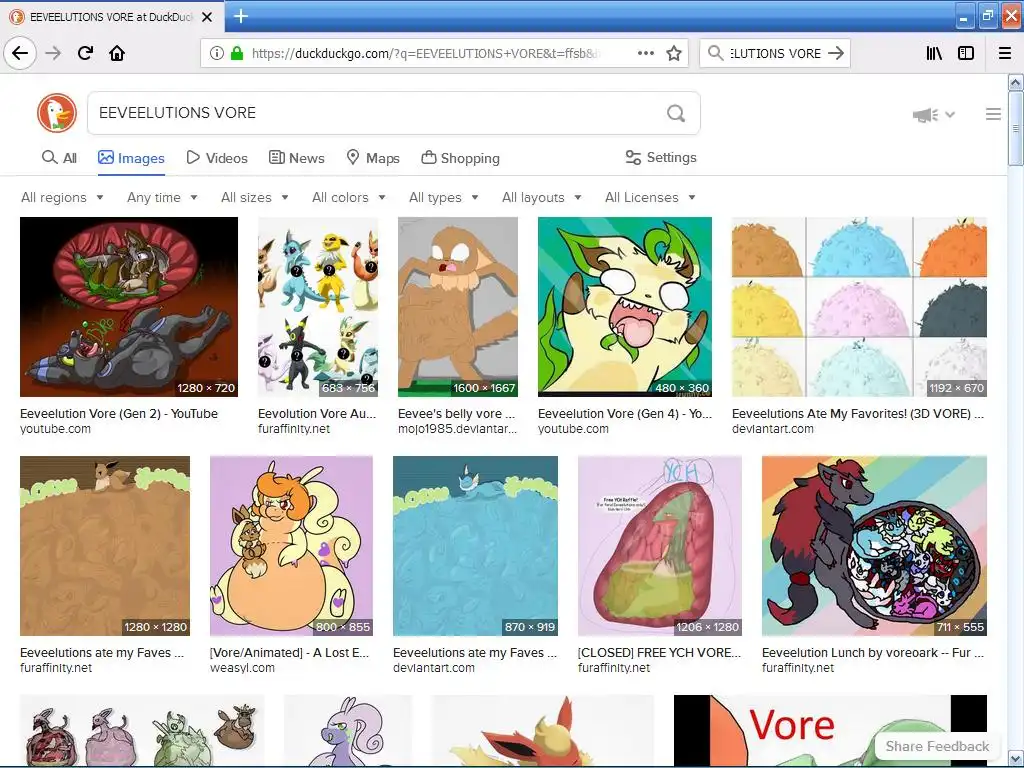This screenshot has height=768, width=1024.
Task: Click the first youtube.com source link
Action: [x=56, y=429]
